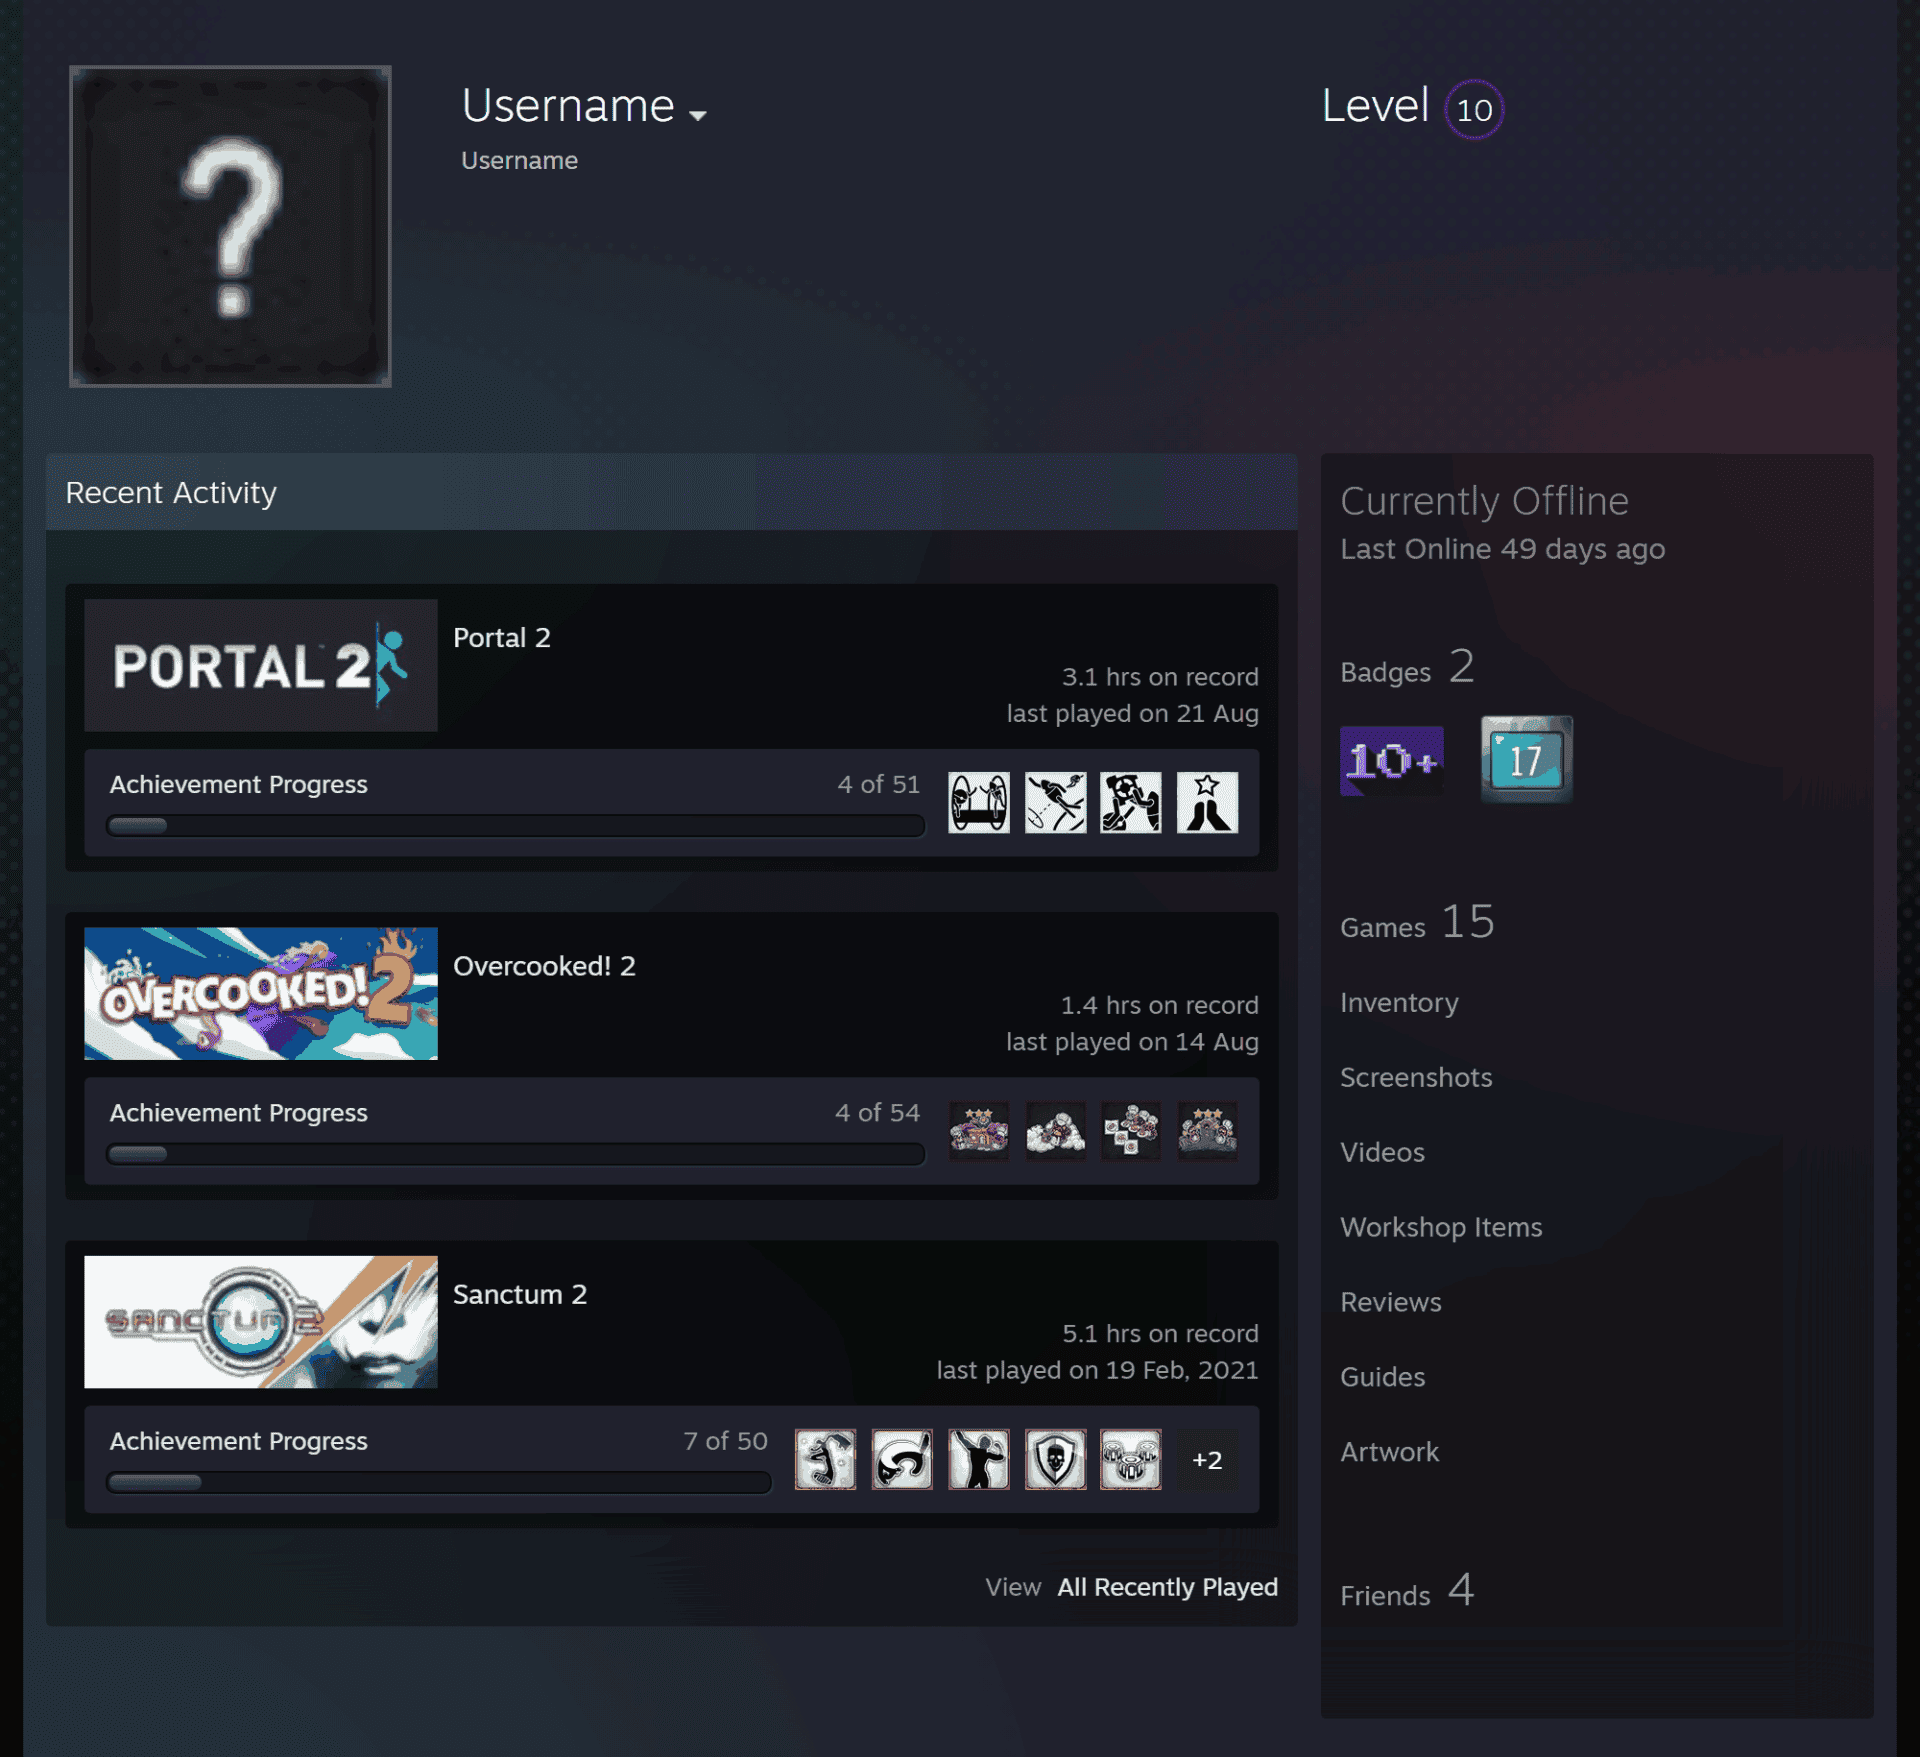Open the Games 15 link

coord(1417,922)
